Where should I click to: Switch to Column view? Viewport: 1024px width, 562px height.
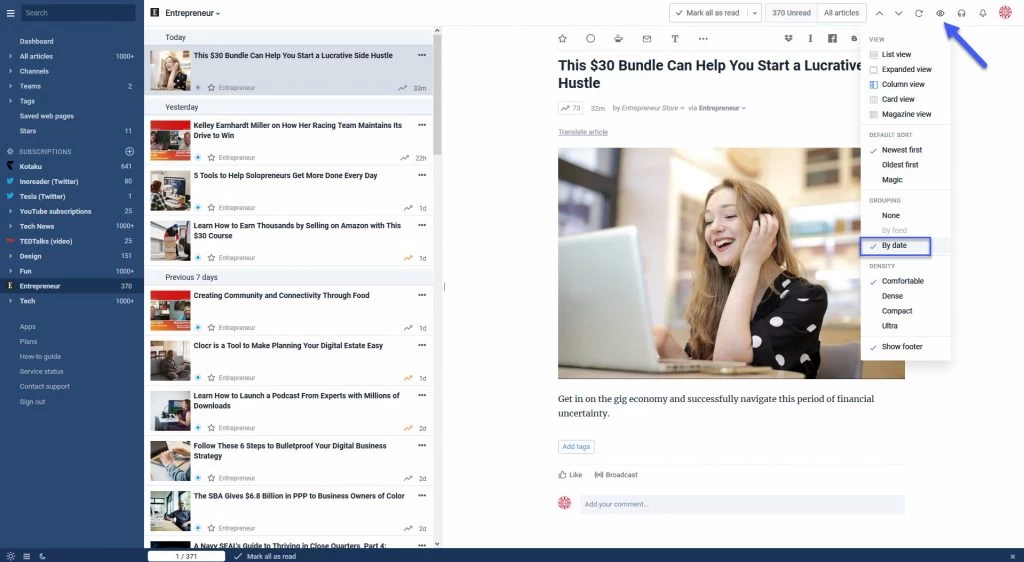pyautogui.click(x=903, y=84)
